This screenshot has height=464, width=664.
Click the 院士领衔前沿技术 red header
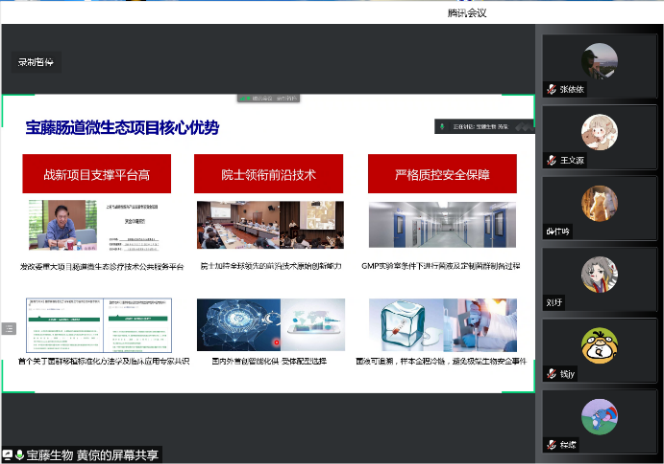click(268, 174)
